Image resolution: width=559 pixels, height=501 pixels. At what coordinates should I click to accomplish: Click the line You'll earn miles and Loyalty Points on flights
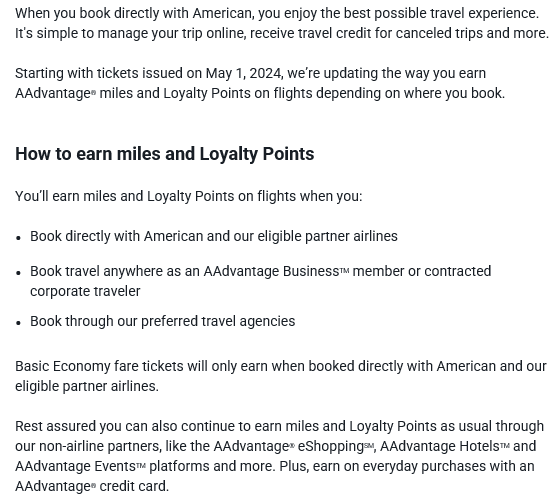[189, 196]
